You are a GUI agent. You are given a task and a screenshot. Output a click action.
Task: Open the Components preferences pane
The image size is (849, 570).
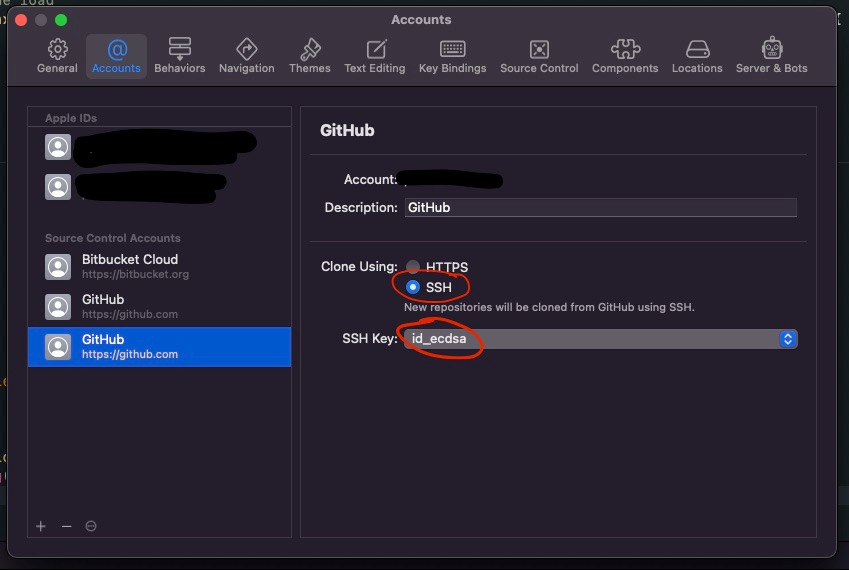tap(625, 56)
